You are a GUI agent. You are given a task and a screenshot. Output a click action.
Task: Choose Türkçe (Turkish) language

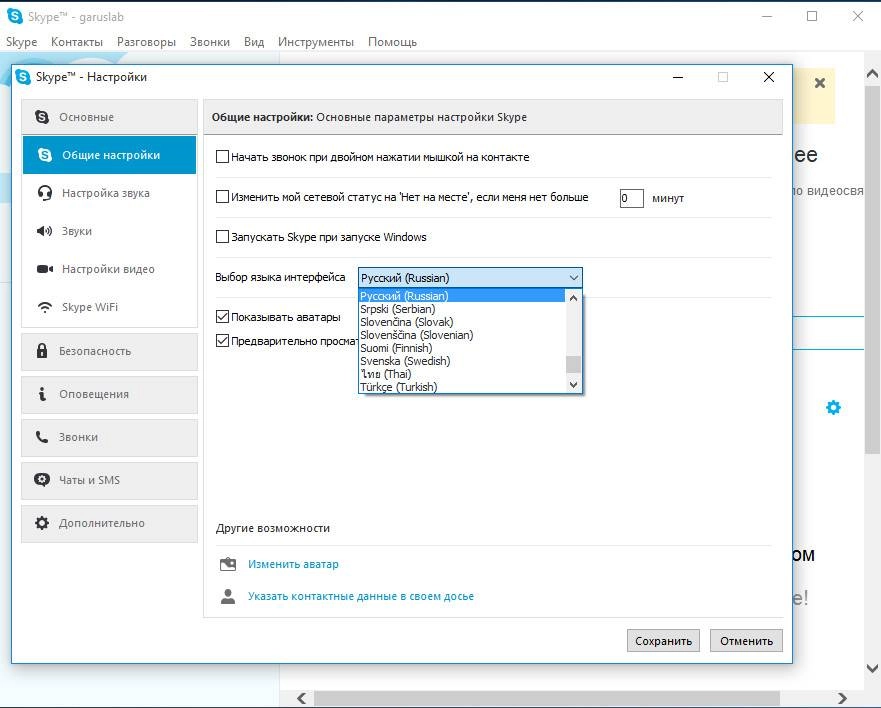tap(462, 387)
